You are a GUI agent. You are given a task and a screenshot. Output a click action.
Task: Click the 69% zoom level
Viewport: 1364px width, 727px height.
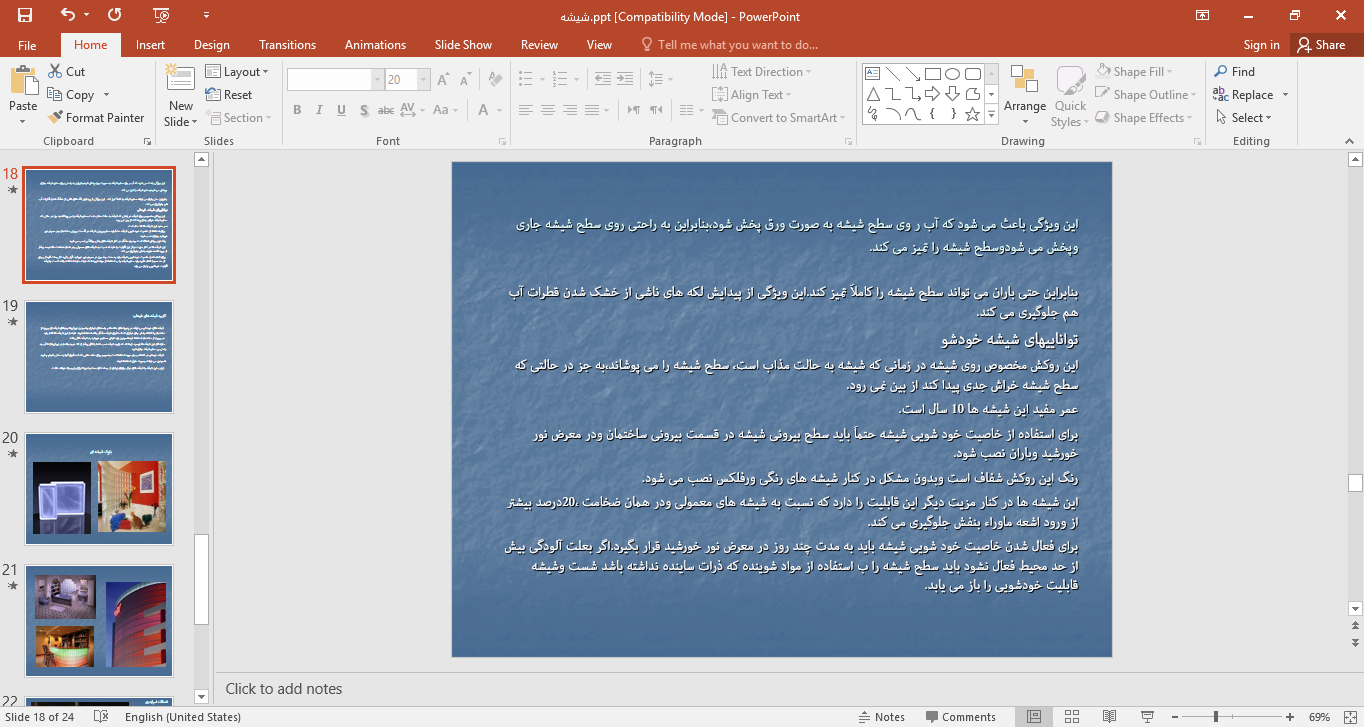[x=1320, y=717]
